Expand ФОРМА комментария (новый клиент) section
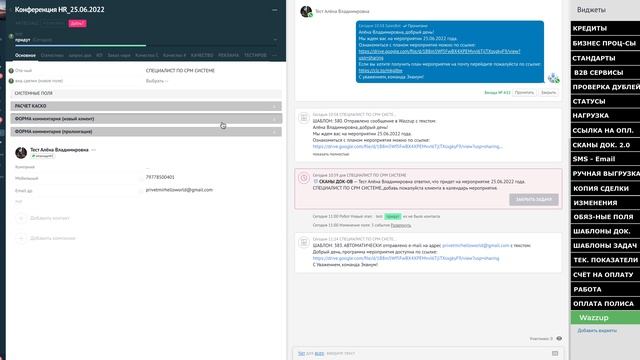This screenshot has height=360, width=640. [x=146, y=119]
